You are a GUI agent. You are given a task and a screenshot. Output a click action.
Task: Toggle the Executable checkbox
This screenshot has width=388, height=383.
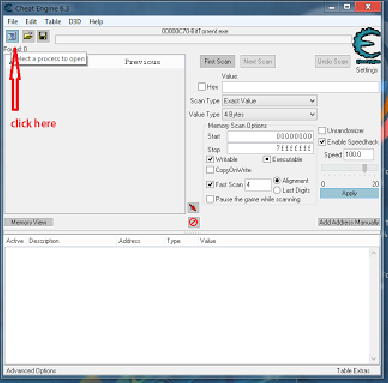pos(267,159)
